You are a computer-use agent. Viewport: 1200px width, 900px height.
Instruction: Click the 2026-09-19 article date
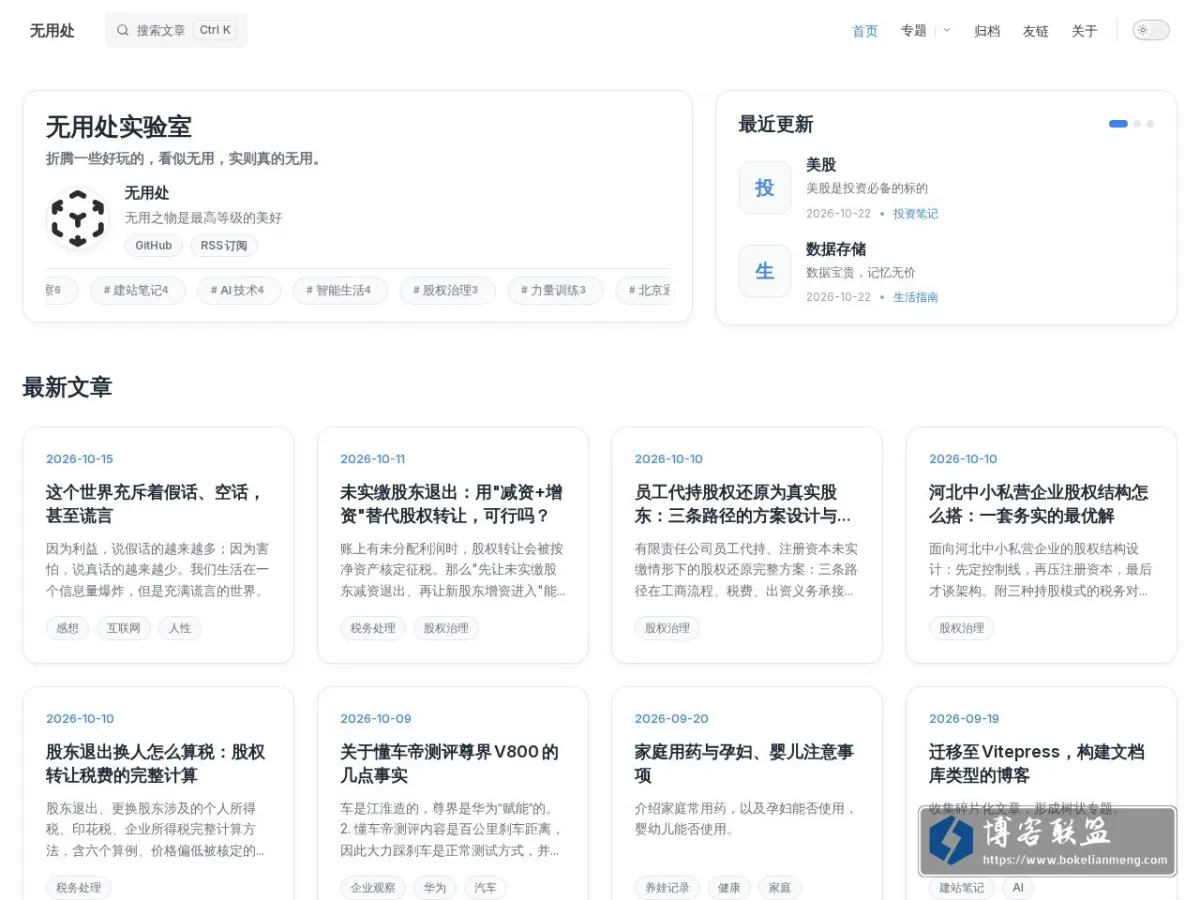[966, 718]
